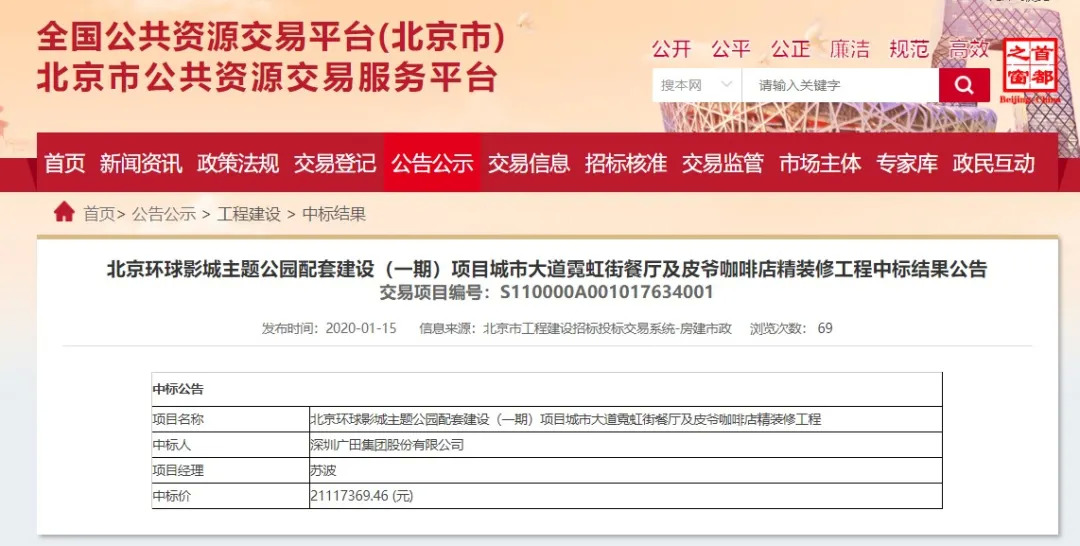1080x546 pixels.
Task: Select 专家库 in the nav bar
Action: click(907, 163)
